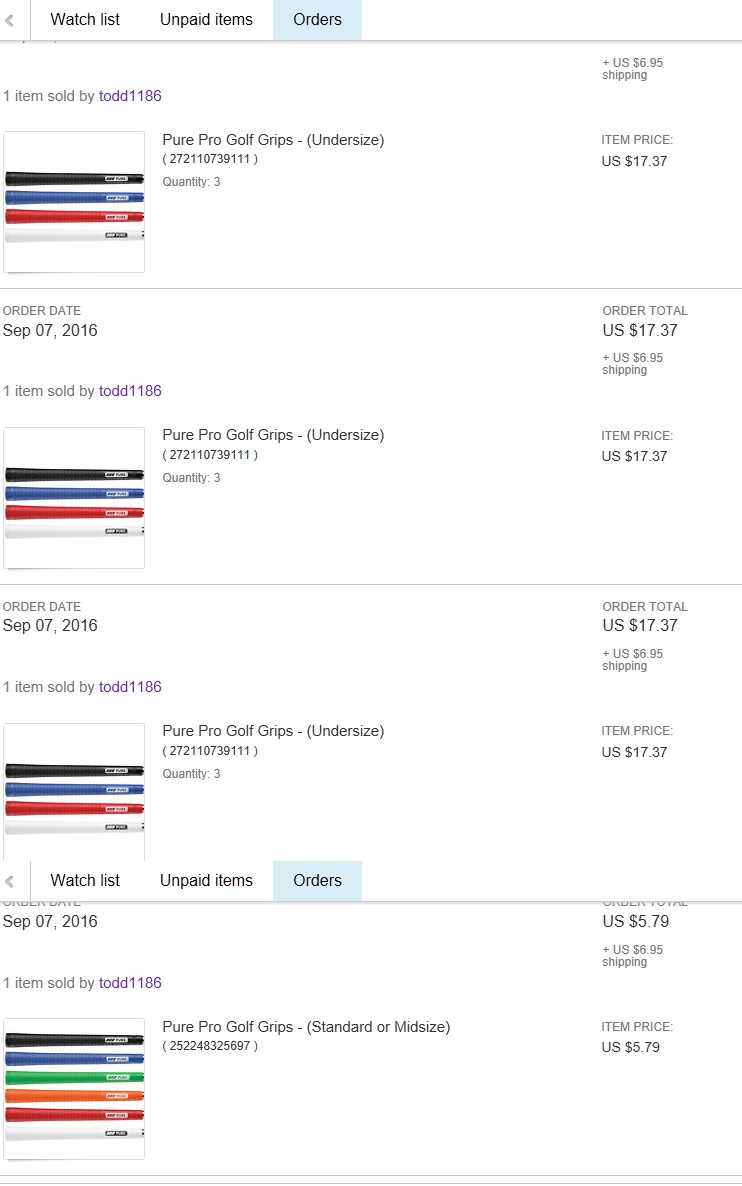Select the Orders tab in the upper bar
This screenshot has height=1186, width=742.
pos(317,20)
